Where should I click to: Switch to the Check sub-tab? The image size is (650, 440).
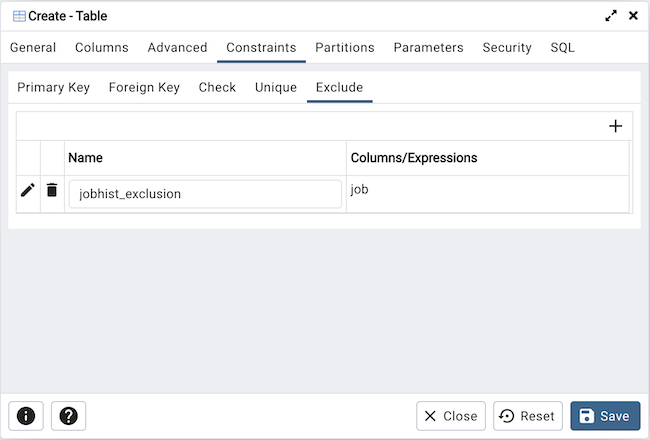click(217, 87)
